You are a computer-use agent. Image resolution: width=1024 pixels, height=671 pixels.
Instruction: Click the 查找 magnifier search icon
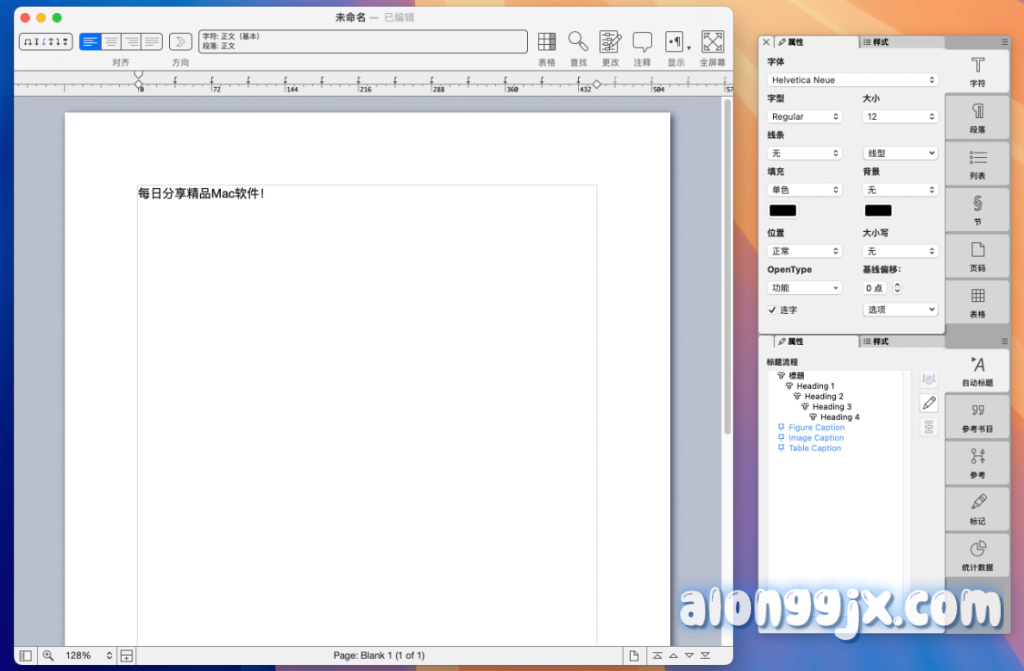click(578, 42)
